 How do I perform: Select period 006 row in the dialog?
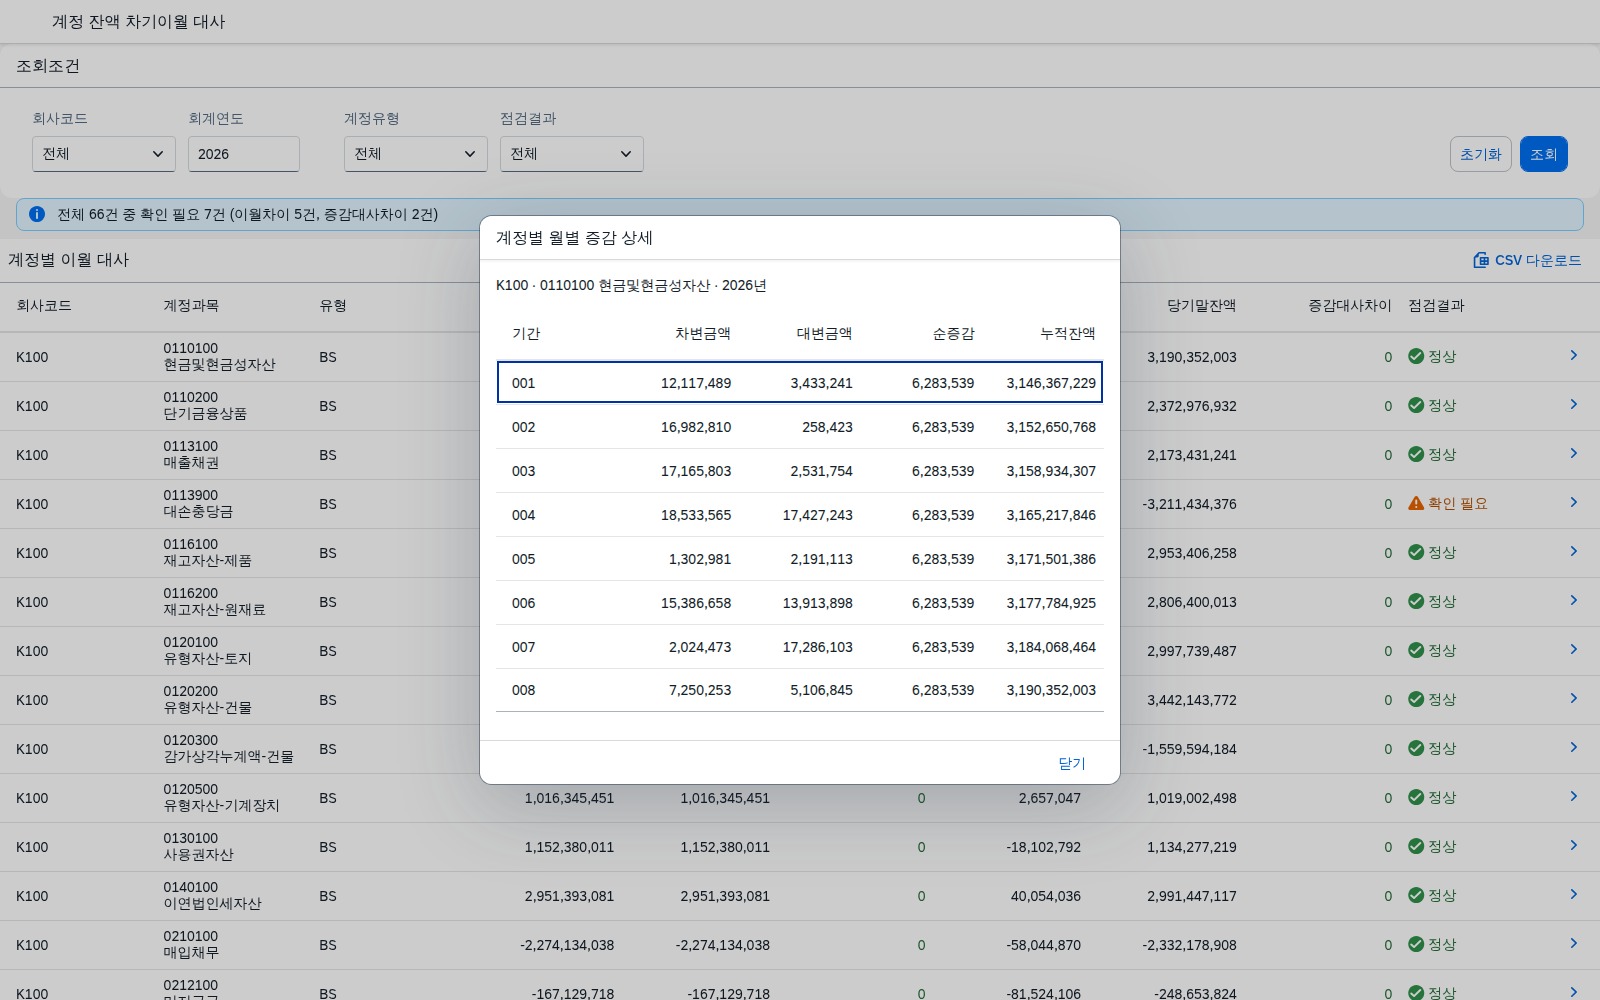(x=800, y=603)
